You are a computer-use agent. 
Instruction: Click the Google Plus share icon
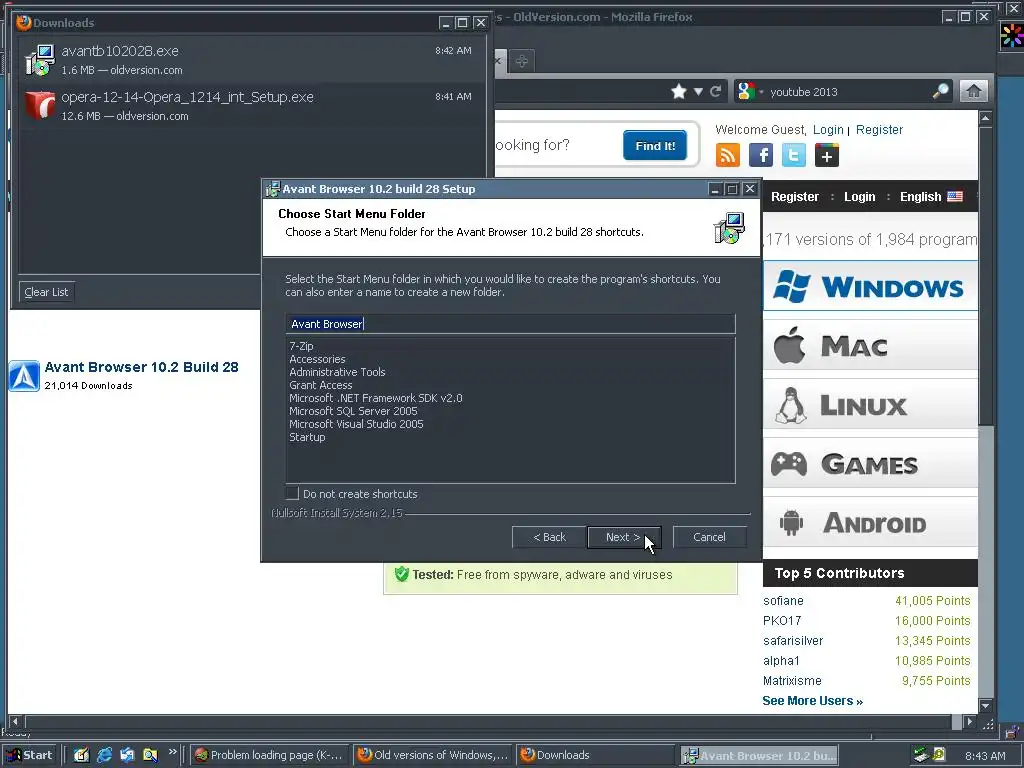827,155
